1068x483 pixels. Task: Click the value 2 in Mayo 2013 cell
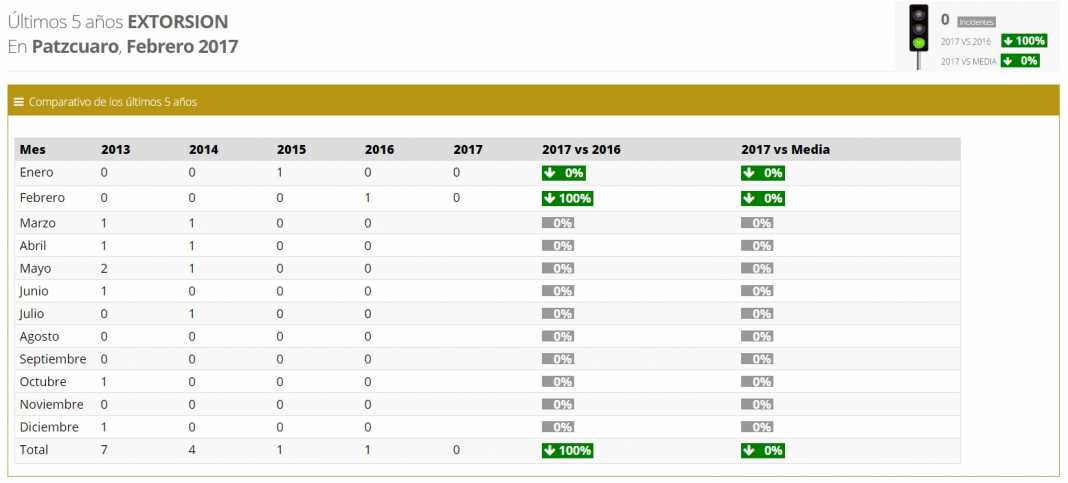(104, 269)
